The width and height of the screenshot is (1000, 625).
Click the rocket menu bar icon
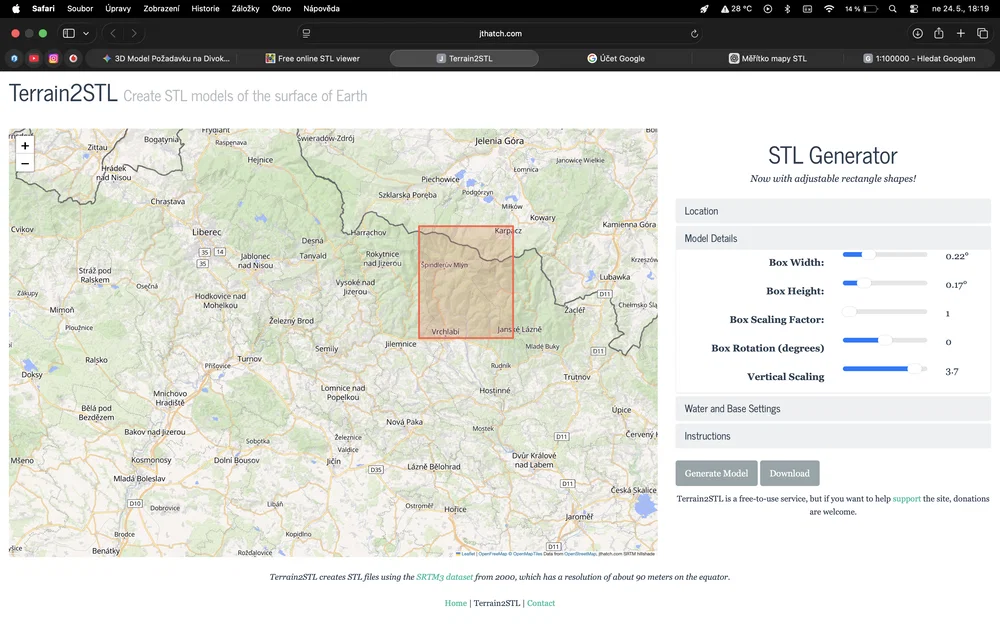pos(704,8)
